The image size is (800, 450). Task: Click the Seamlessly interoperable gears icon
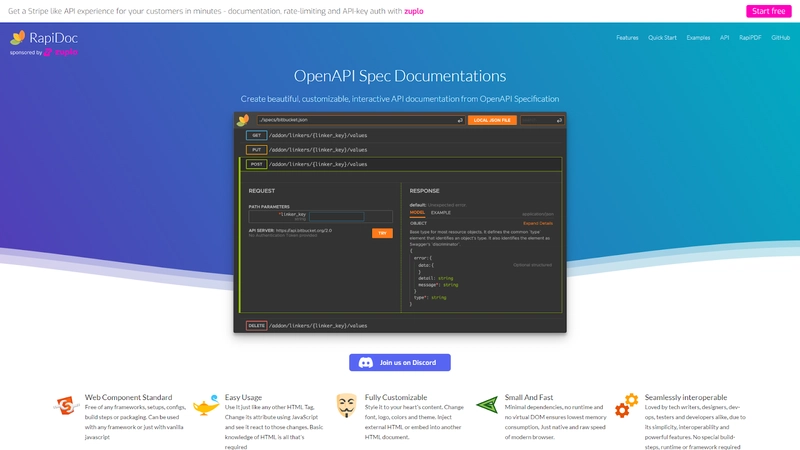tap(627, 406)
